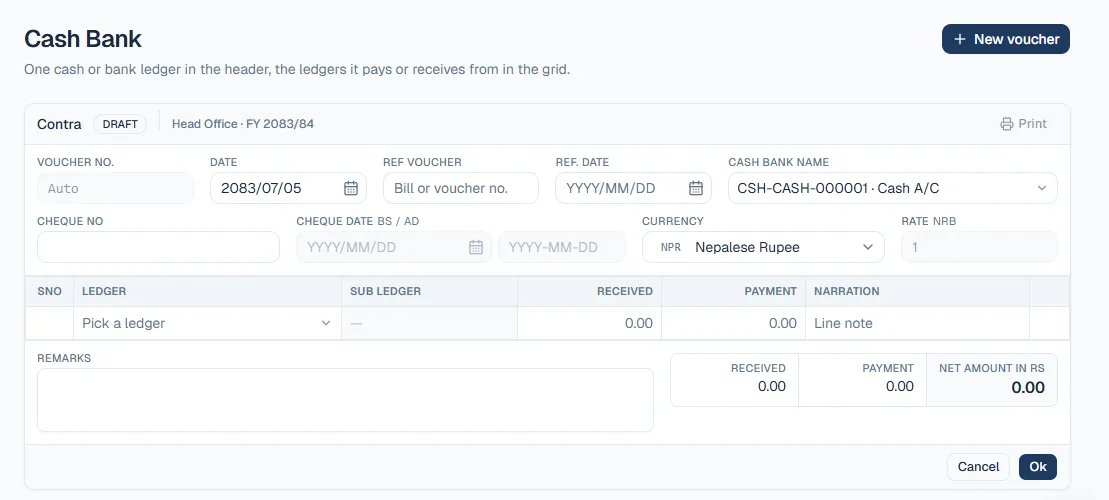Viewport: 1109px width, 500px height.
Task: Click the DRAFT status badge
Action: [120, 124]
